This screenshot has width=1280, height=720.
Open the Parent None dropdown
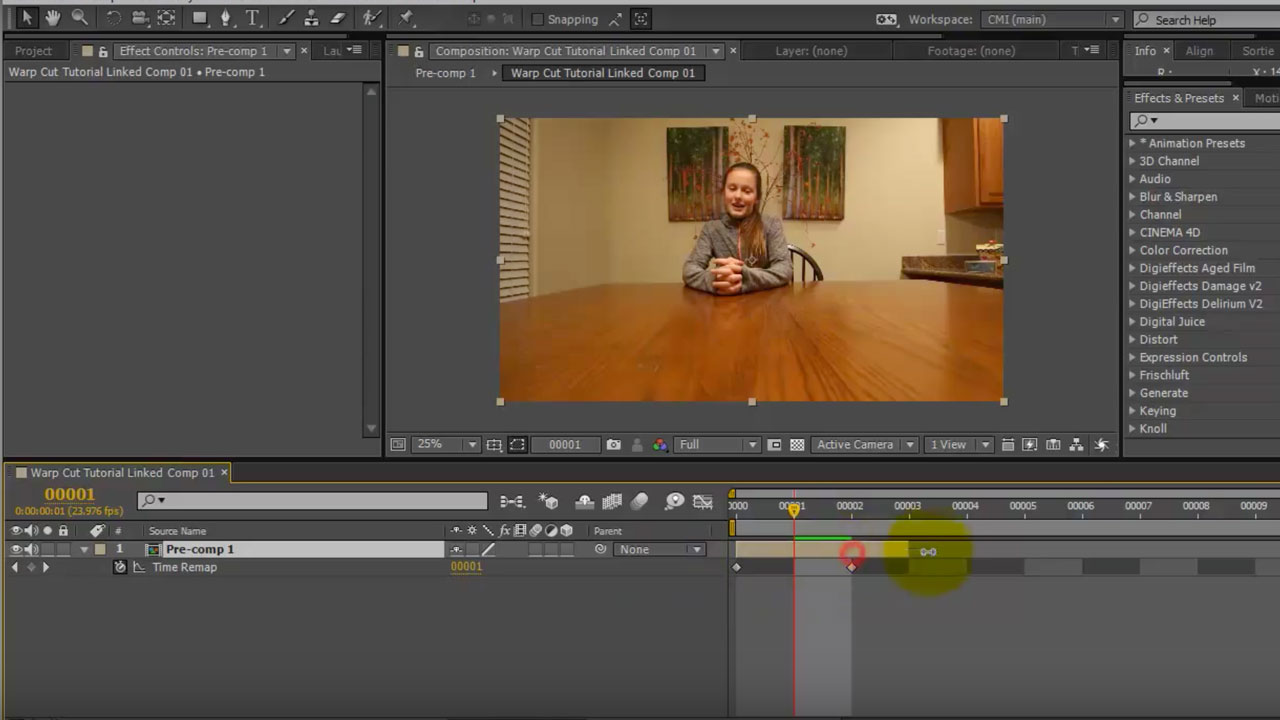(658, 550)
